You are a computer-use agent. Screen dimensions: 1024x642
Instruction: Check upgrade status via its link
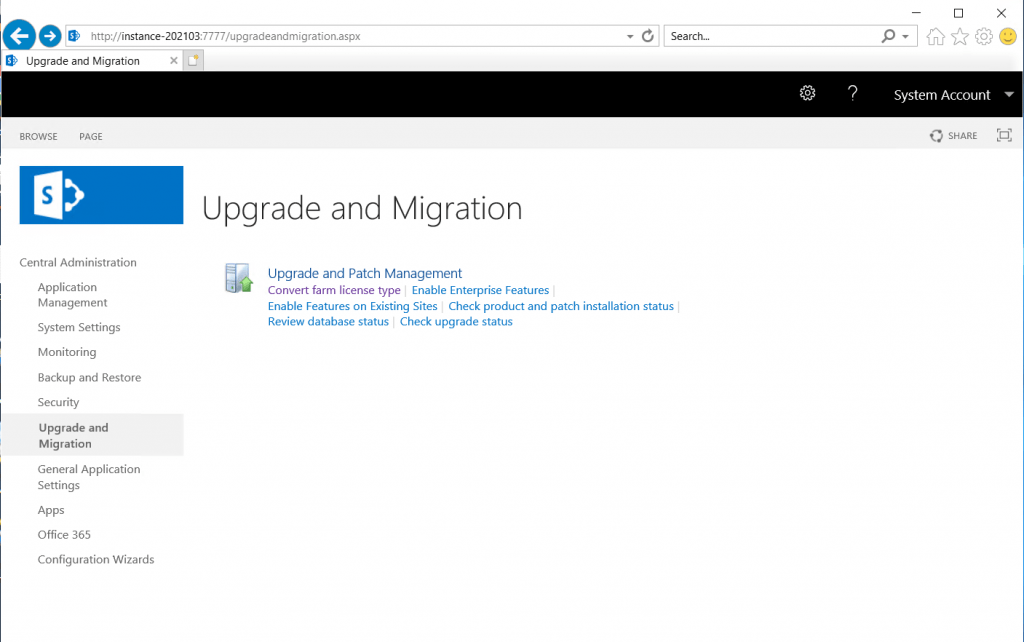click(456, 321)
